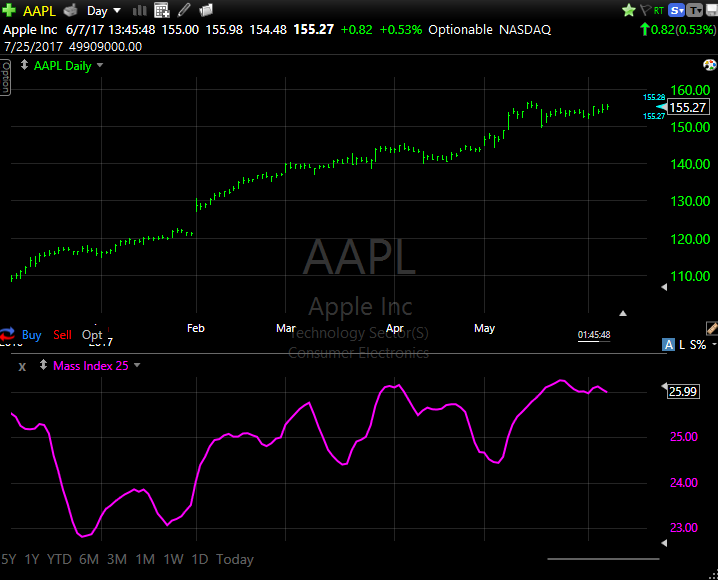Click the green star favorite icon
The width and height of the screenshot is (718, 580).
tap(629, 10)
